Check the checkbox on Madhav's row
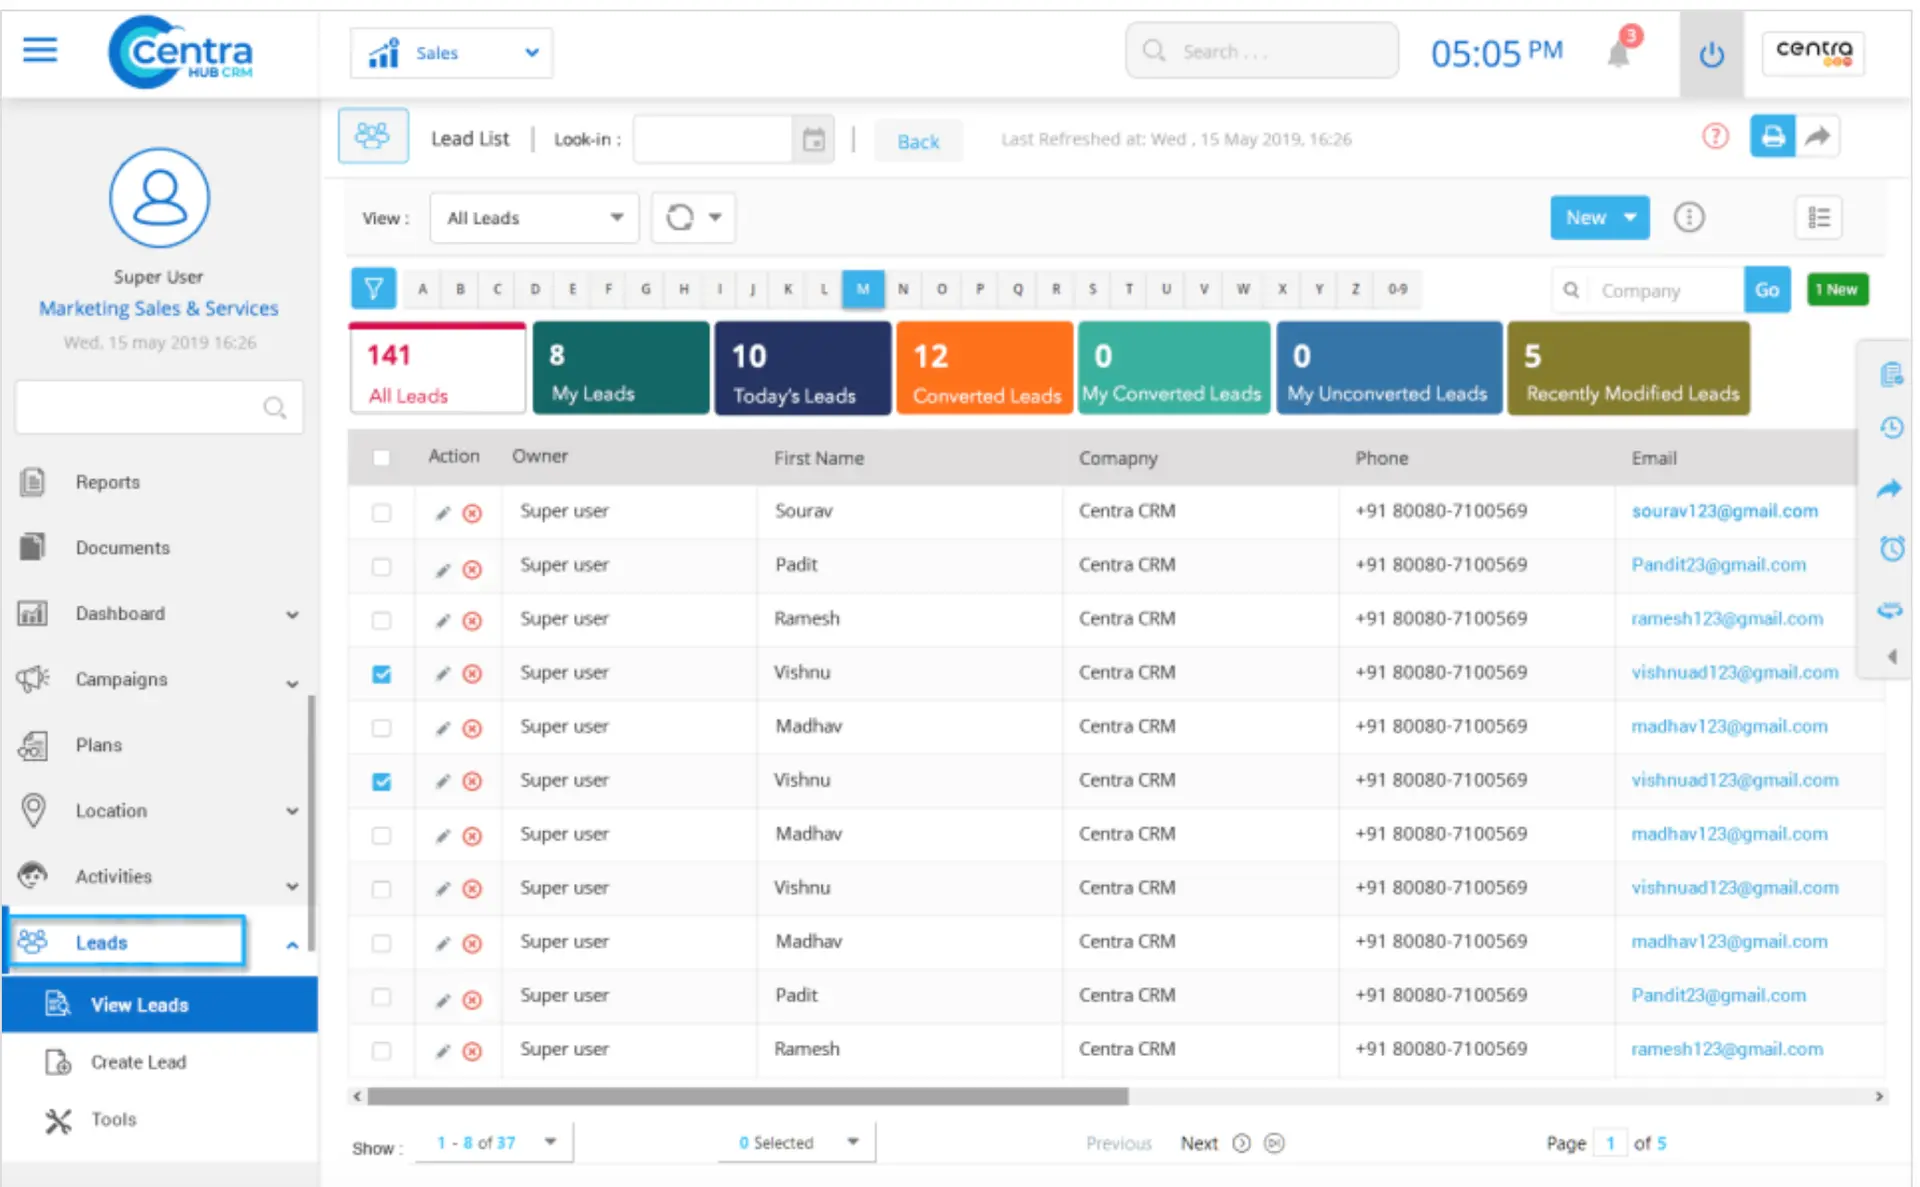This screenshot has height=1187, width=1920. pos(381,728)
